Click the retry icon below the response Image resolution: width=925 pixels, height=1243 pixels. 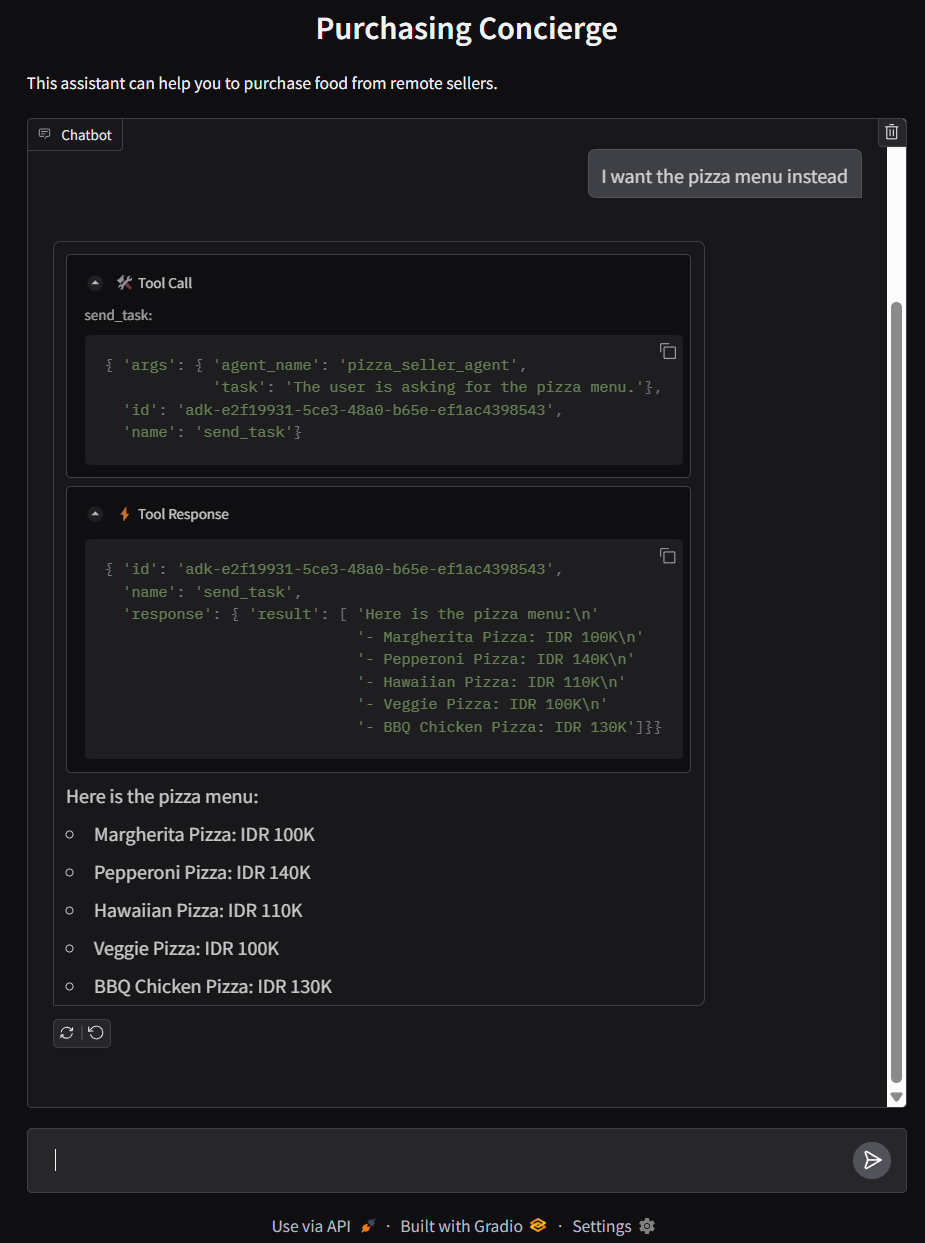click(x=67, y=1033)
